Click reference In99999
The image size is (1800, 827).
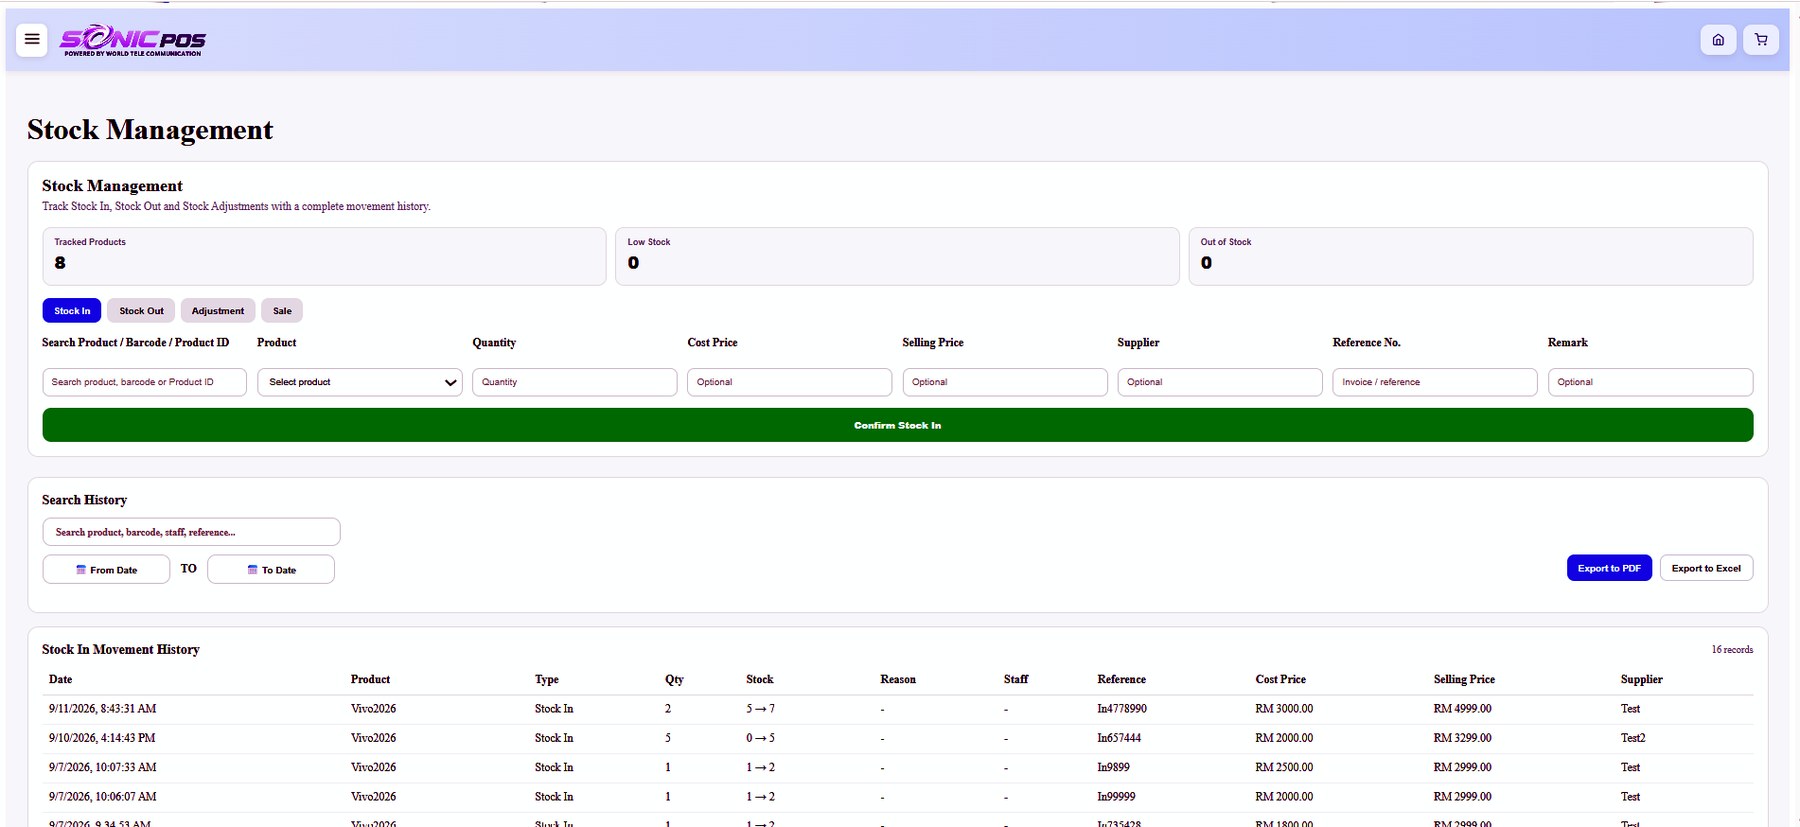coord(1116,797)
